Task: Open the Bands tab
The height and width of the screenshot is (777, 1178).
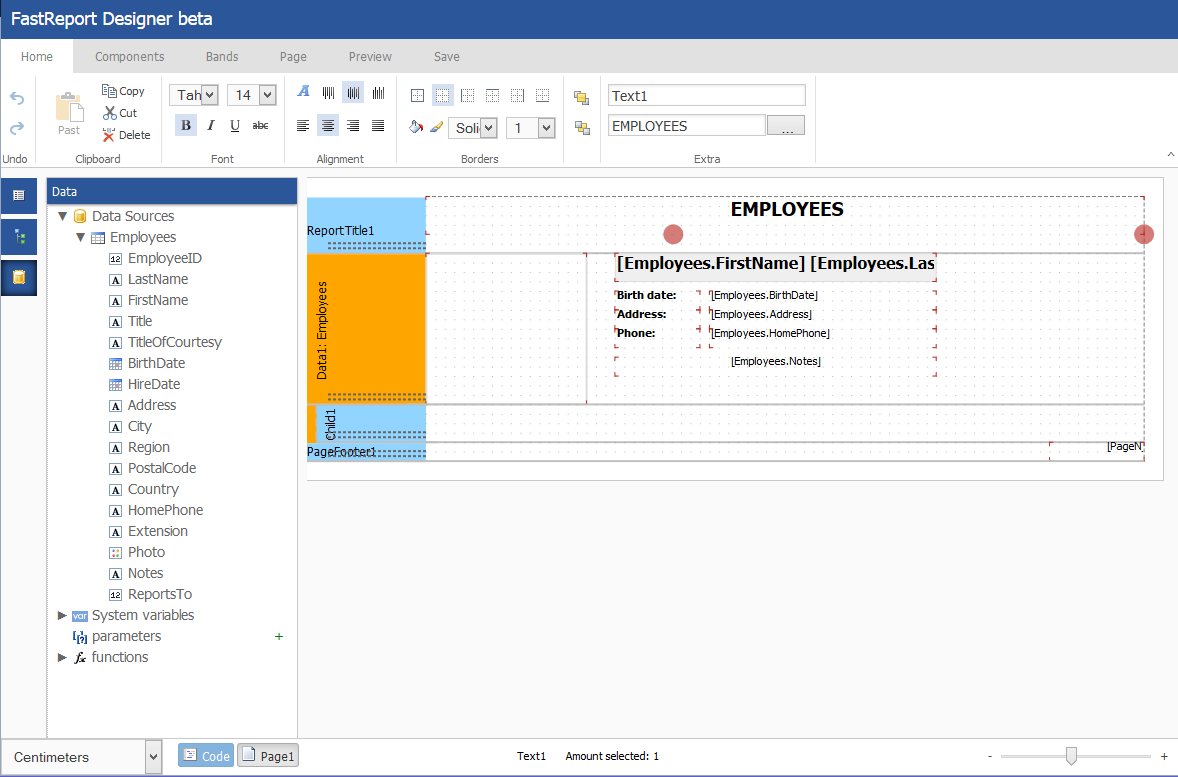Action: point(222,56)
